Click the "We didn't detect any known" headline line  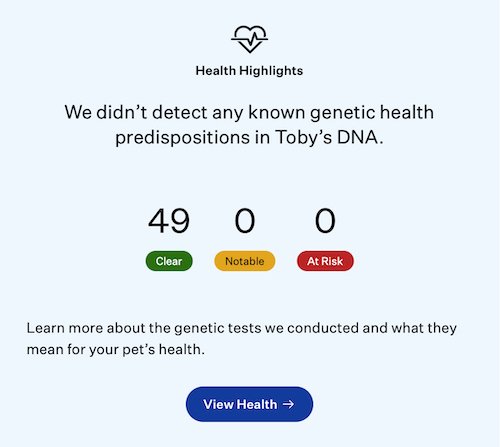[185, 112]
